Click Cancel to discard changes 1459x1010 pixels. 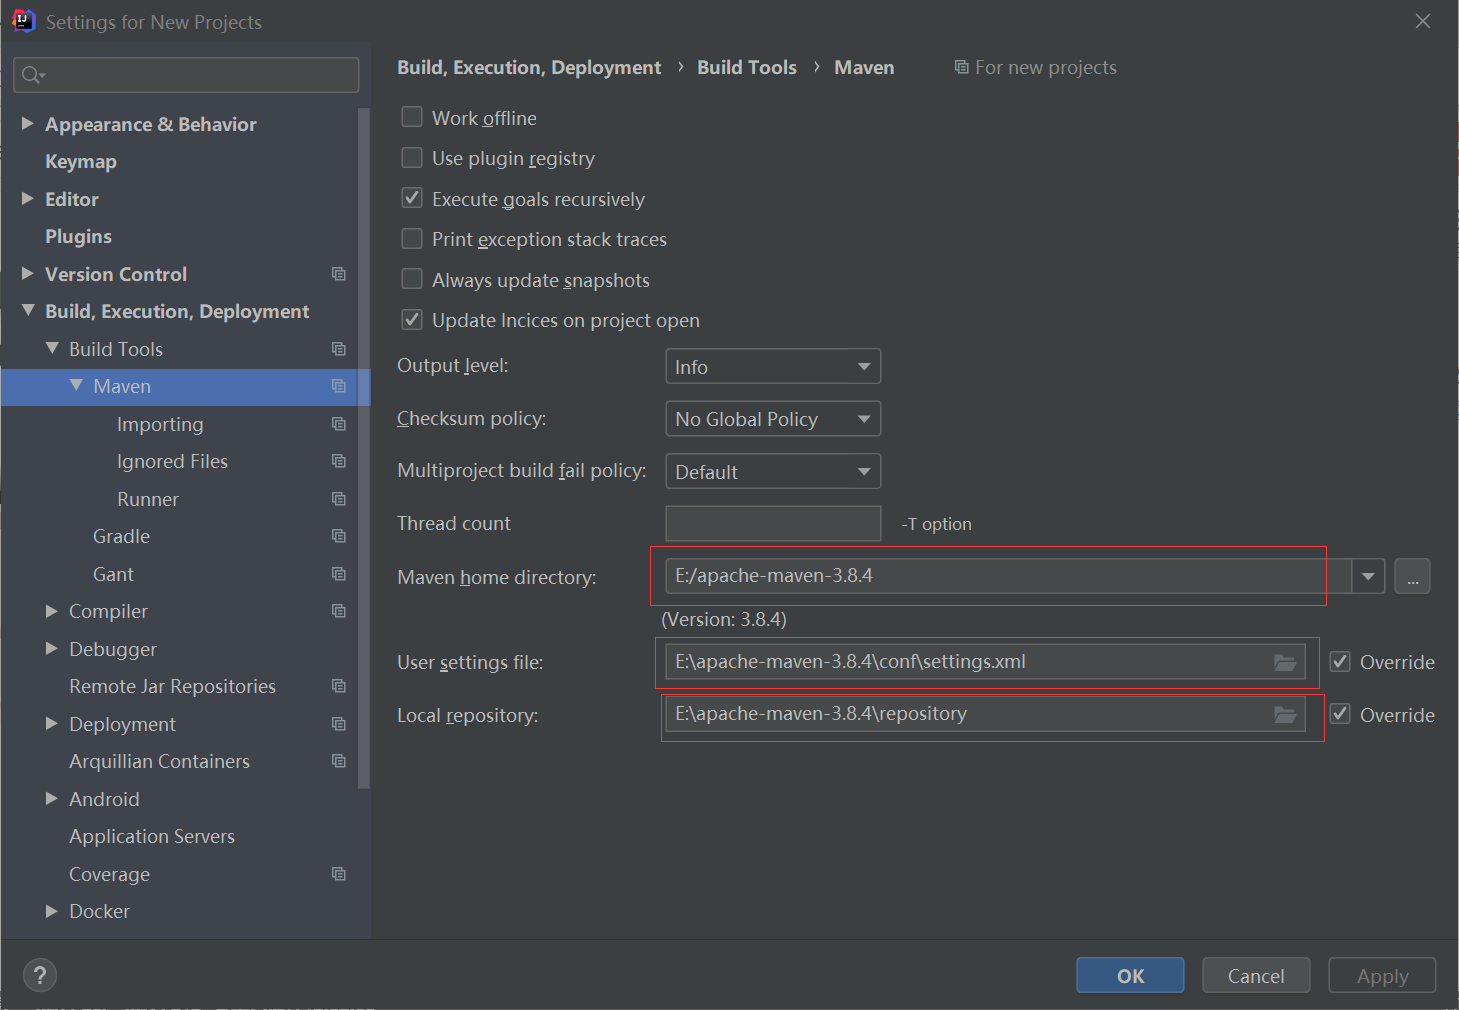pyautogui.click(x=1256, y=975)
